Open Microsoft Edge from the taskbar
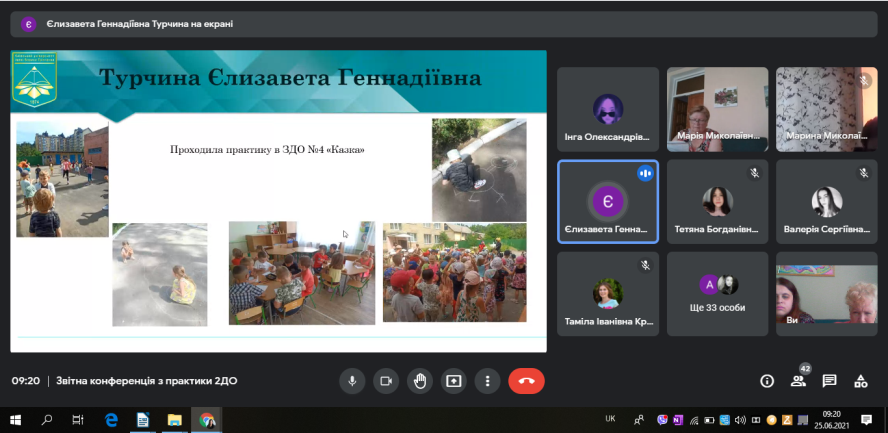The width and height of the screenshot is (888, 433). [111, 420]
